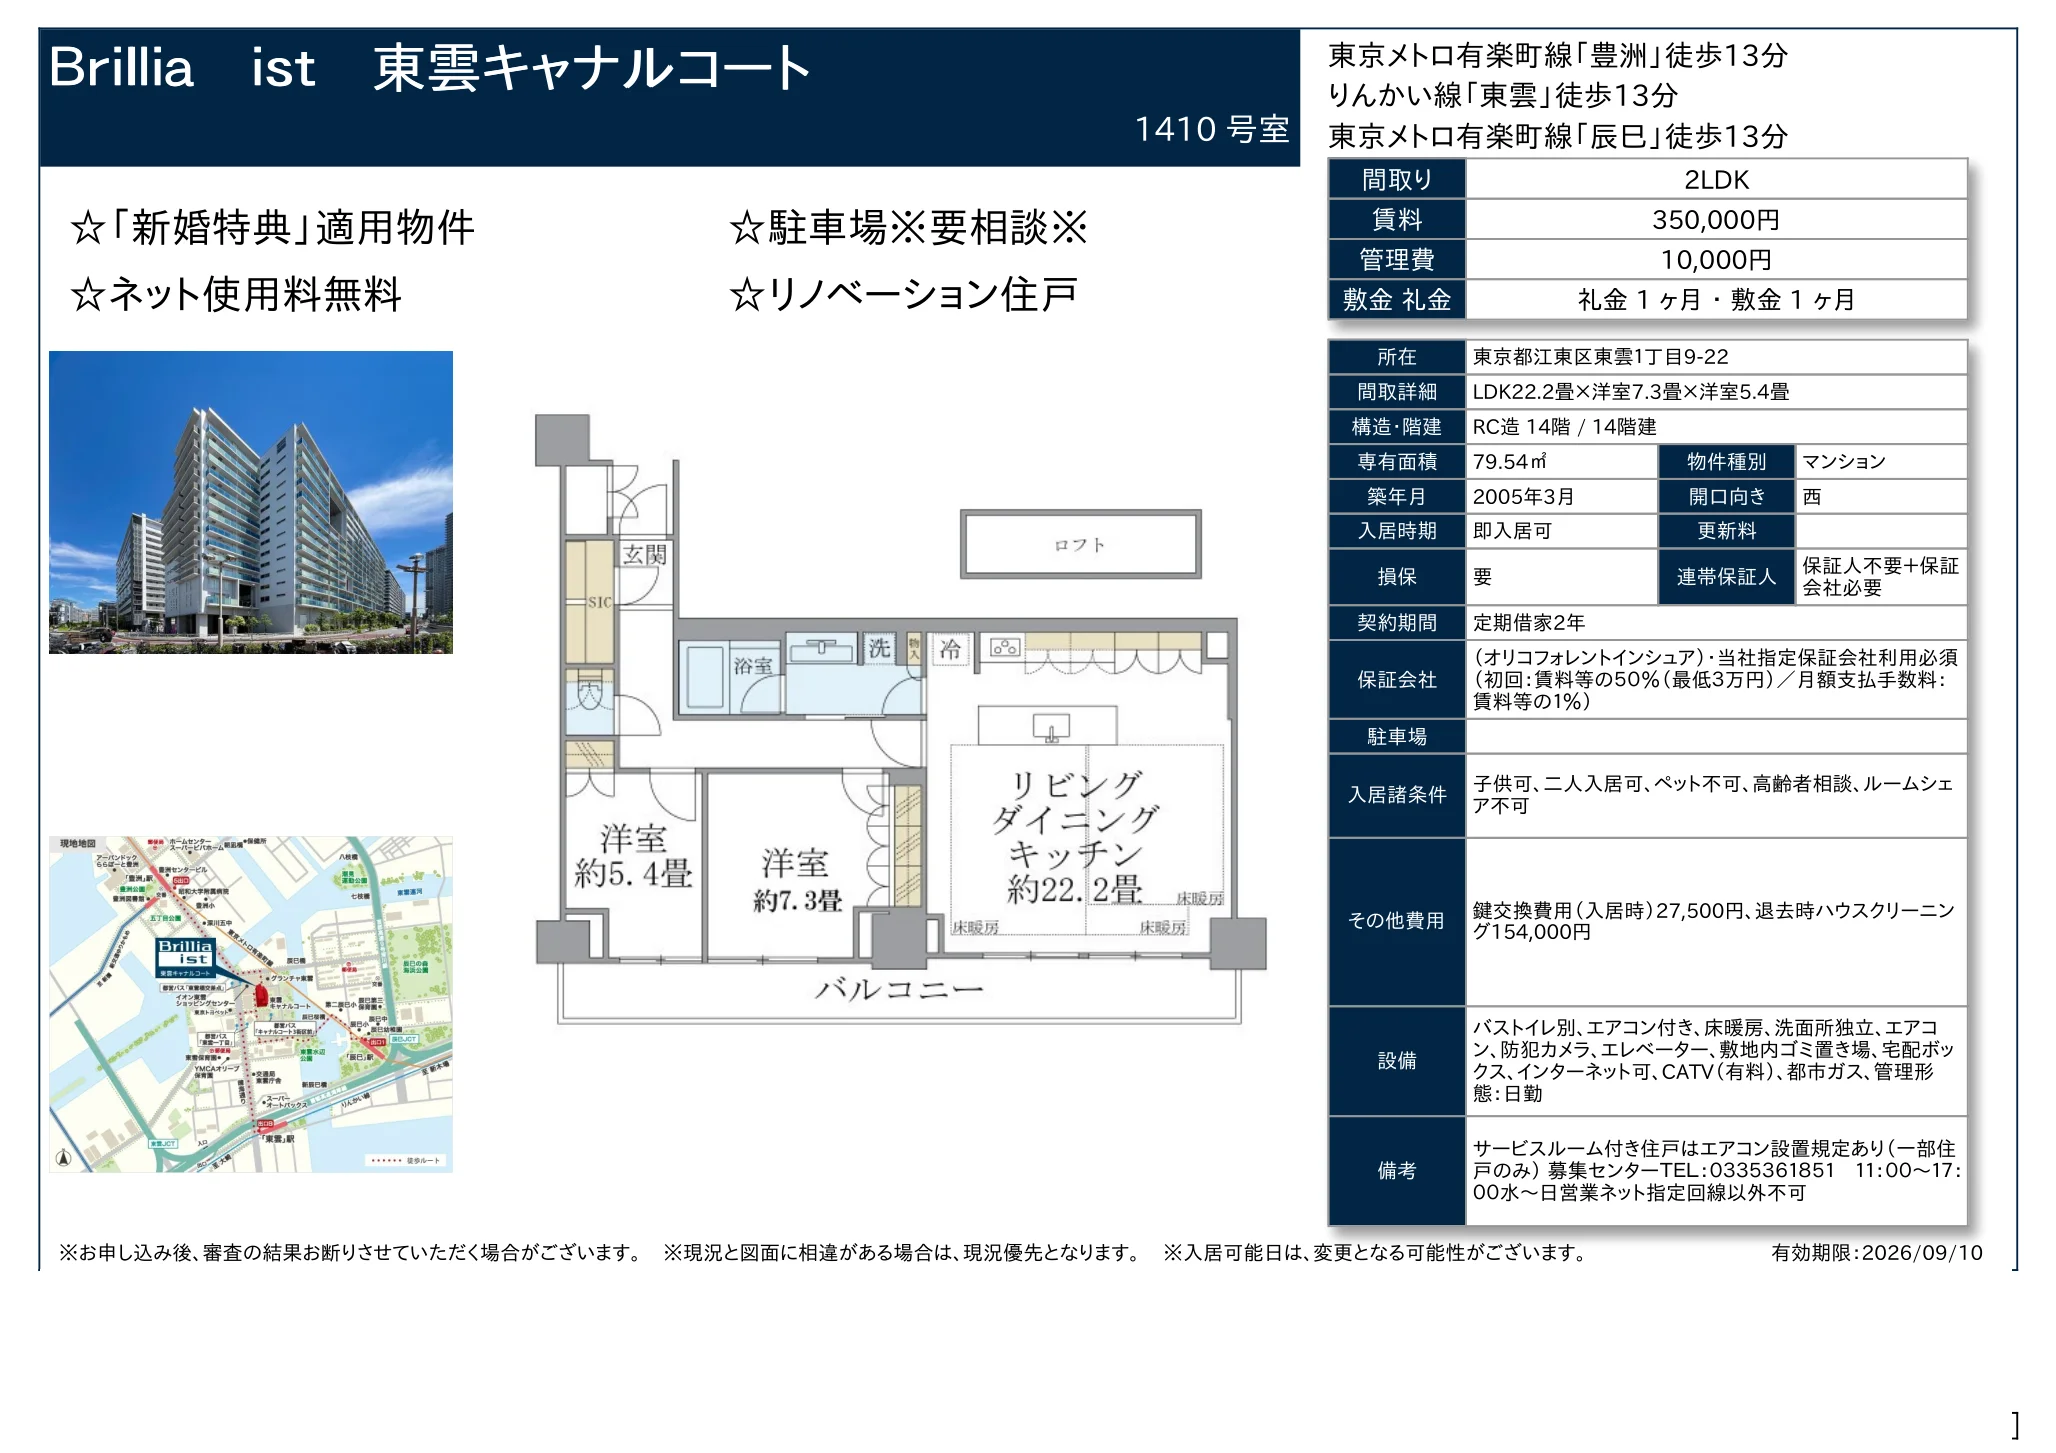
Task: Click the line mentioning「辰巳」徒歩13分
Action: 1558,136
